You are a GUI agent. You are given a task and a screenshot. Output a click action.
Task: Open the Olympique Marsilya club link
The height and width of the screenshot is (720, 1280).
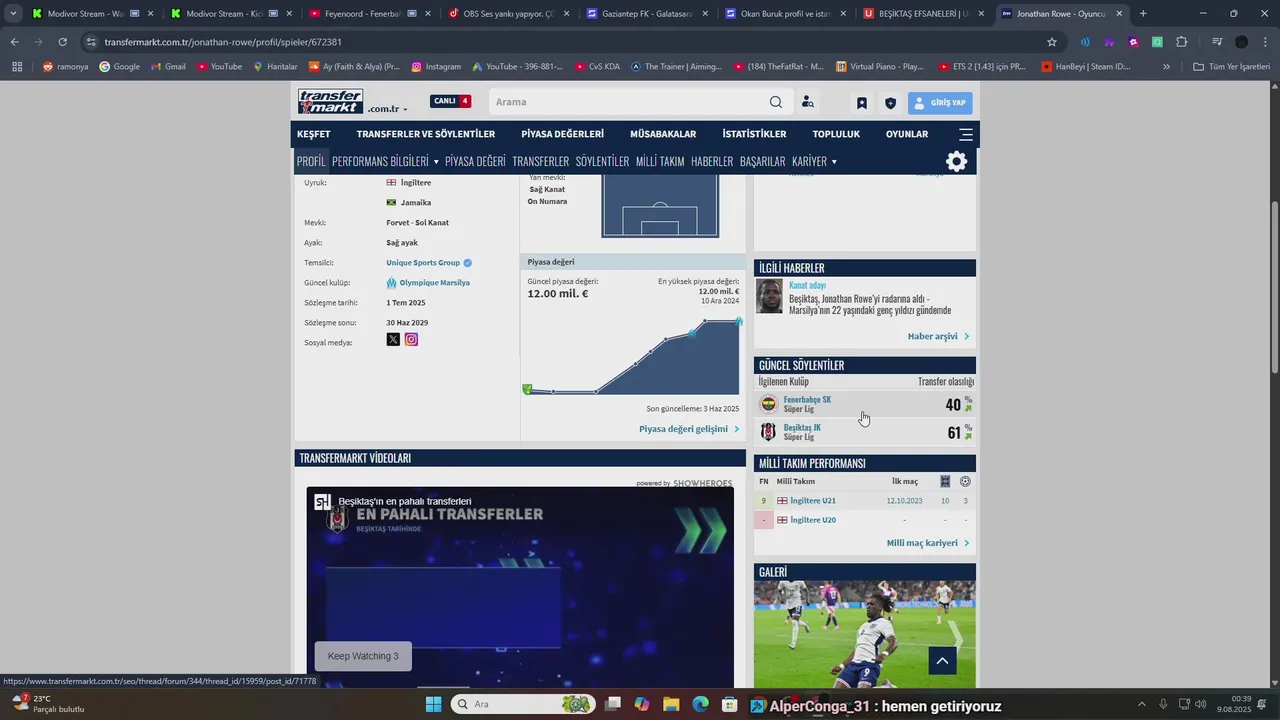433,283
